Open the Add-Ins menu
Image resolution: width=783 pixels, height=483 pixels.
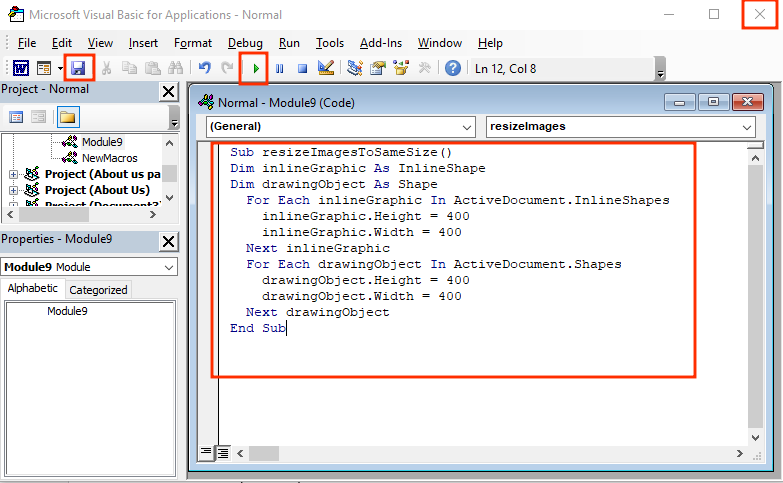381,43
